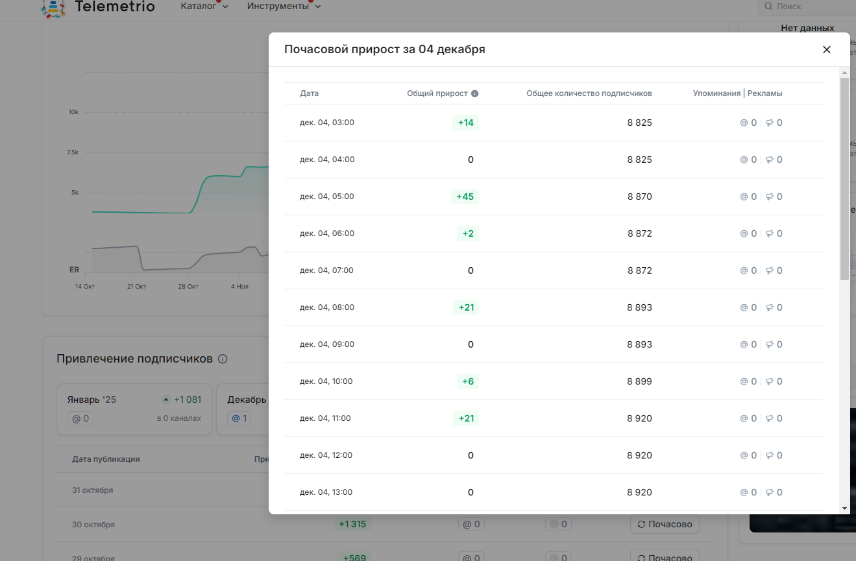Screen dimensions: 856x561
Task: Focus the Поиск search field
Action: click(809, 6)
